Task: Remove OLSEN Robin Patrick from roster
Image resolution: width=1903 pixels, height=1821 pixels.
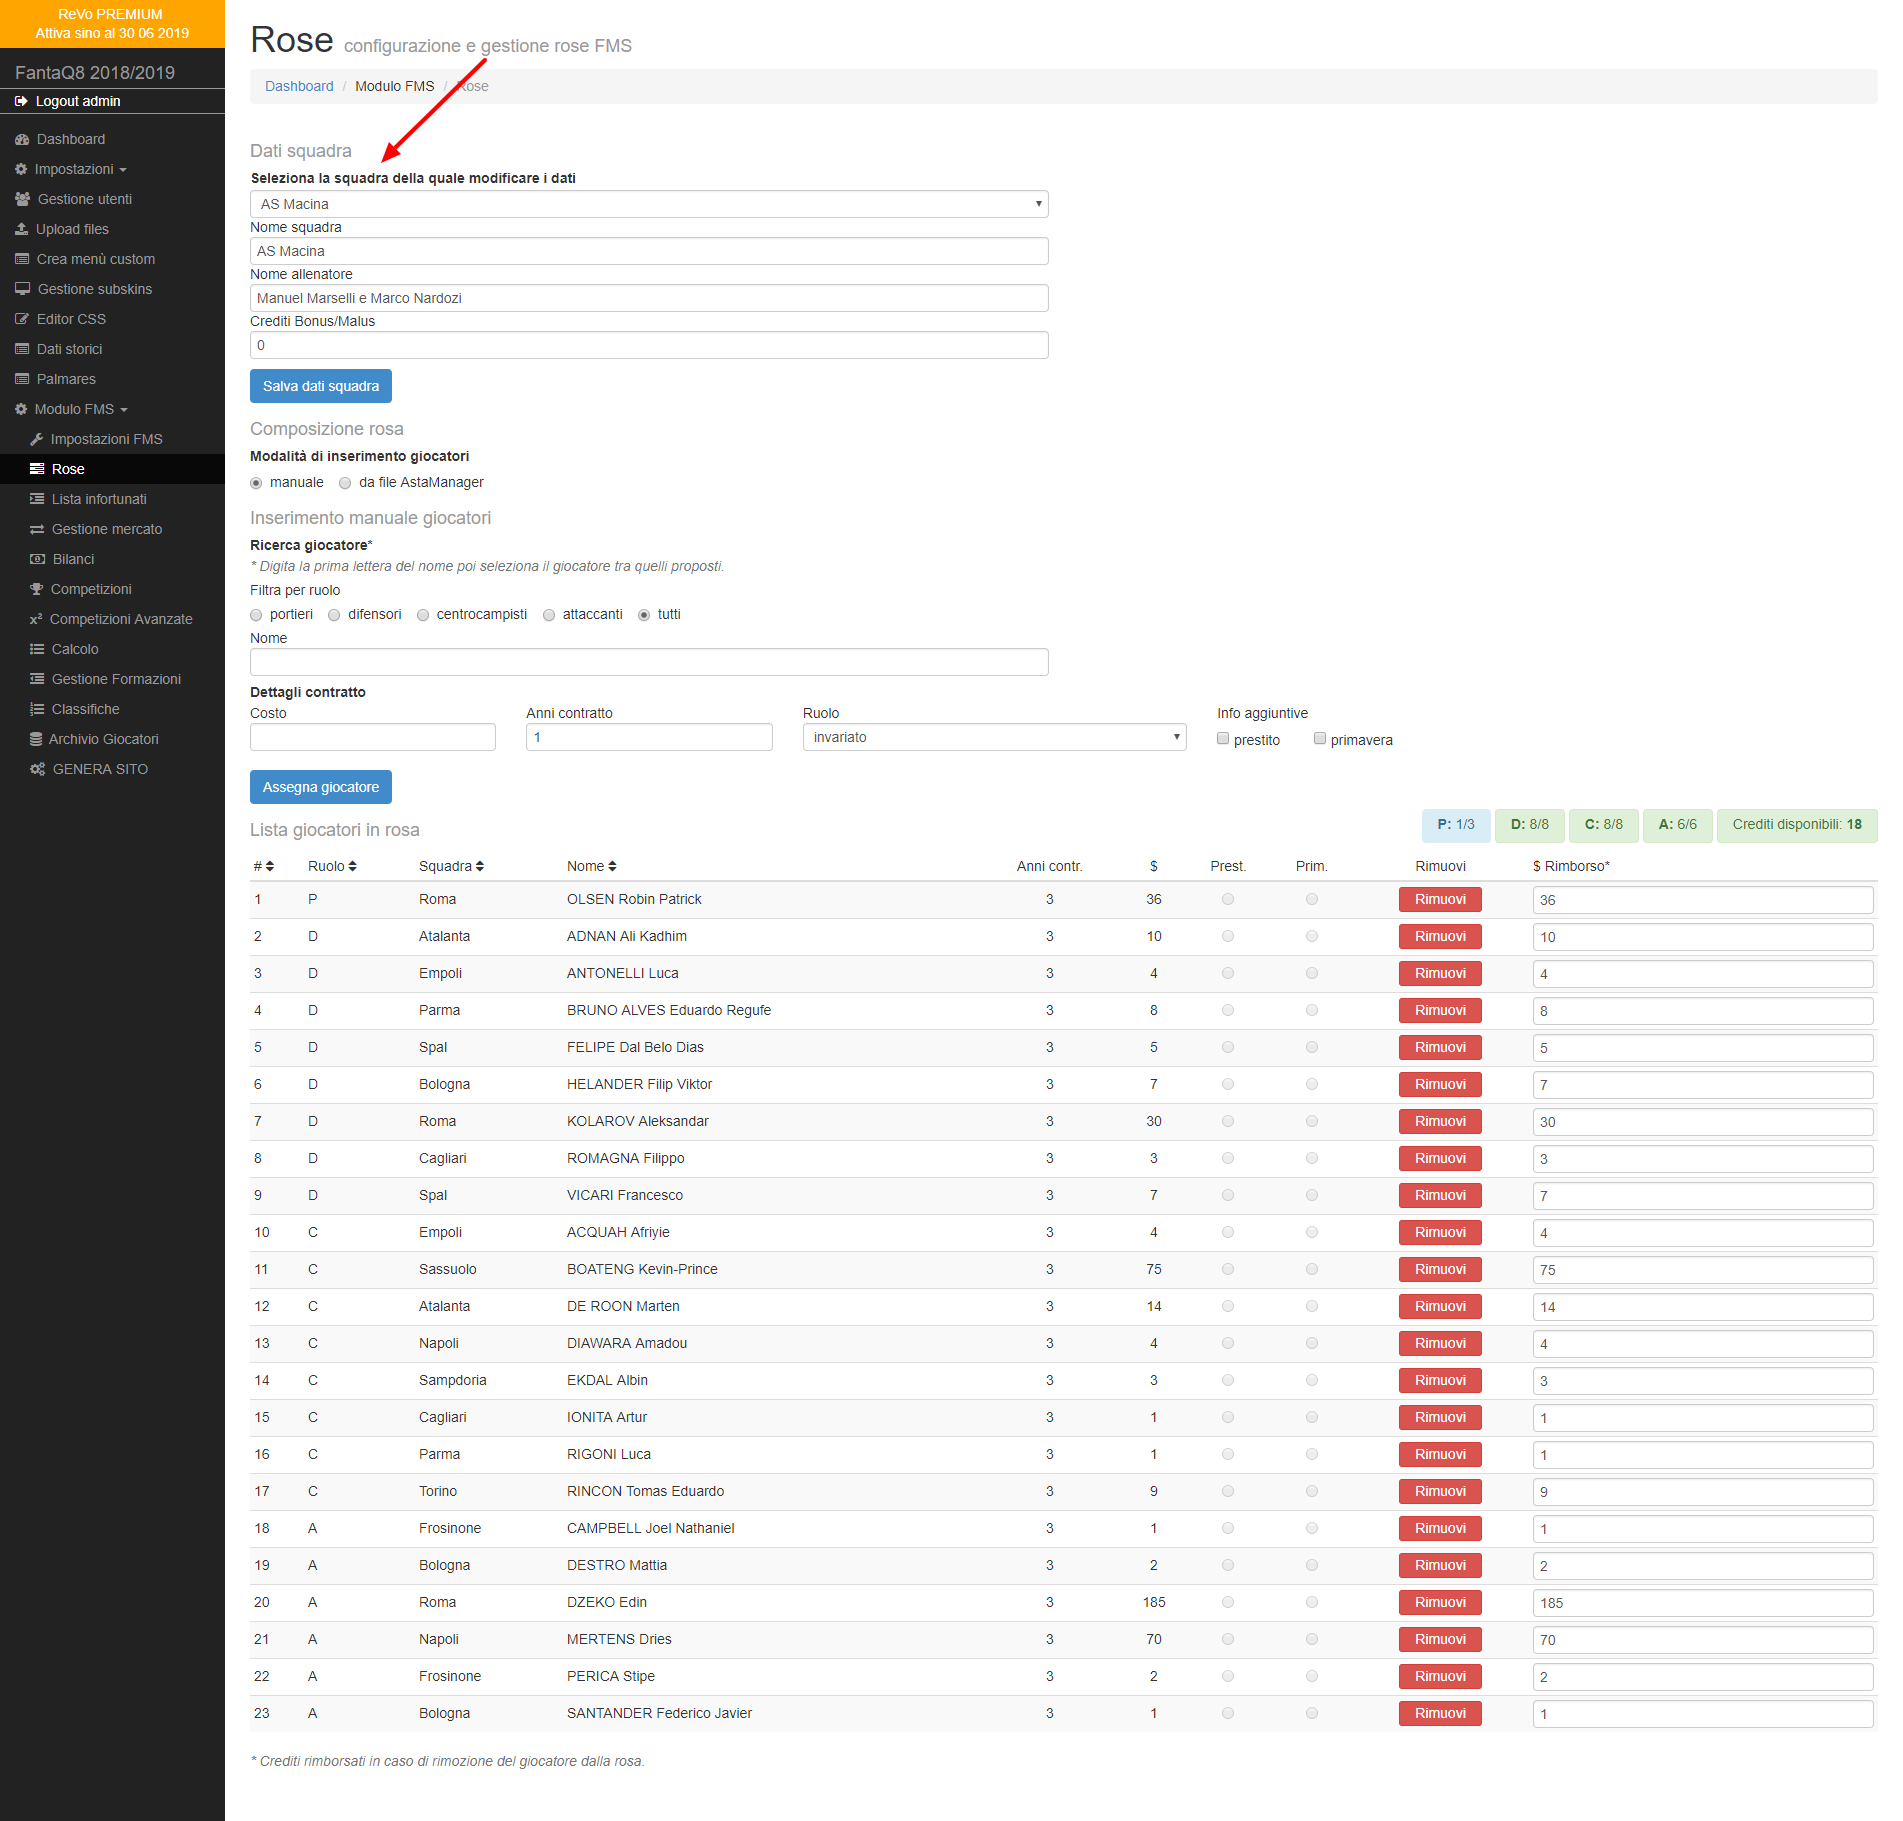Action: 1440,899
